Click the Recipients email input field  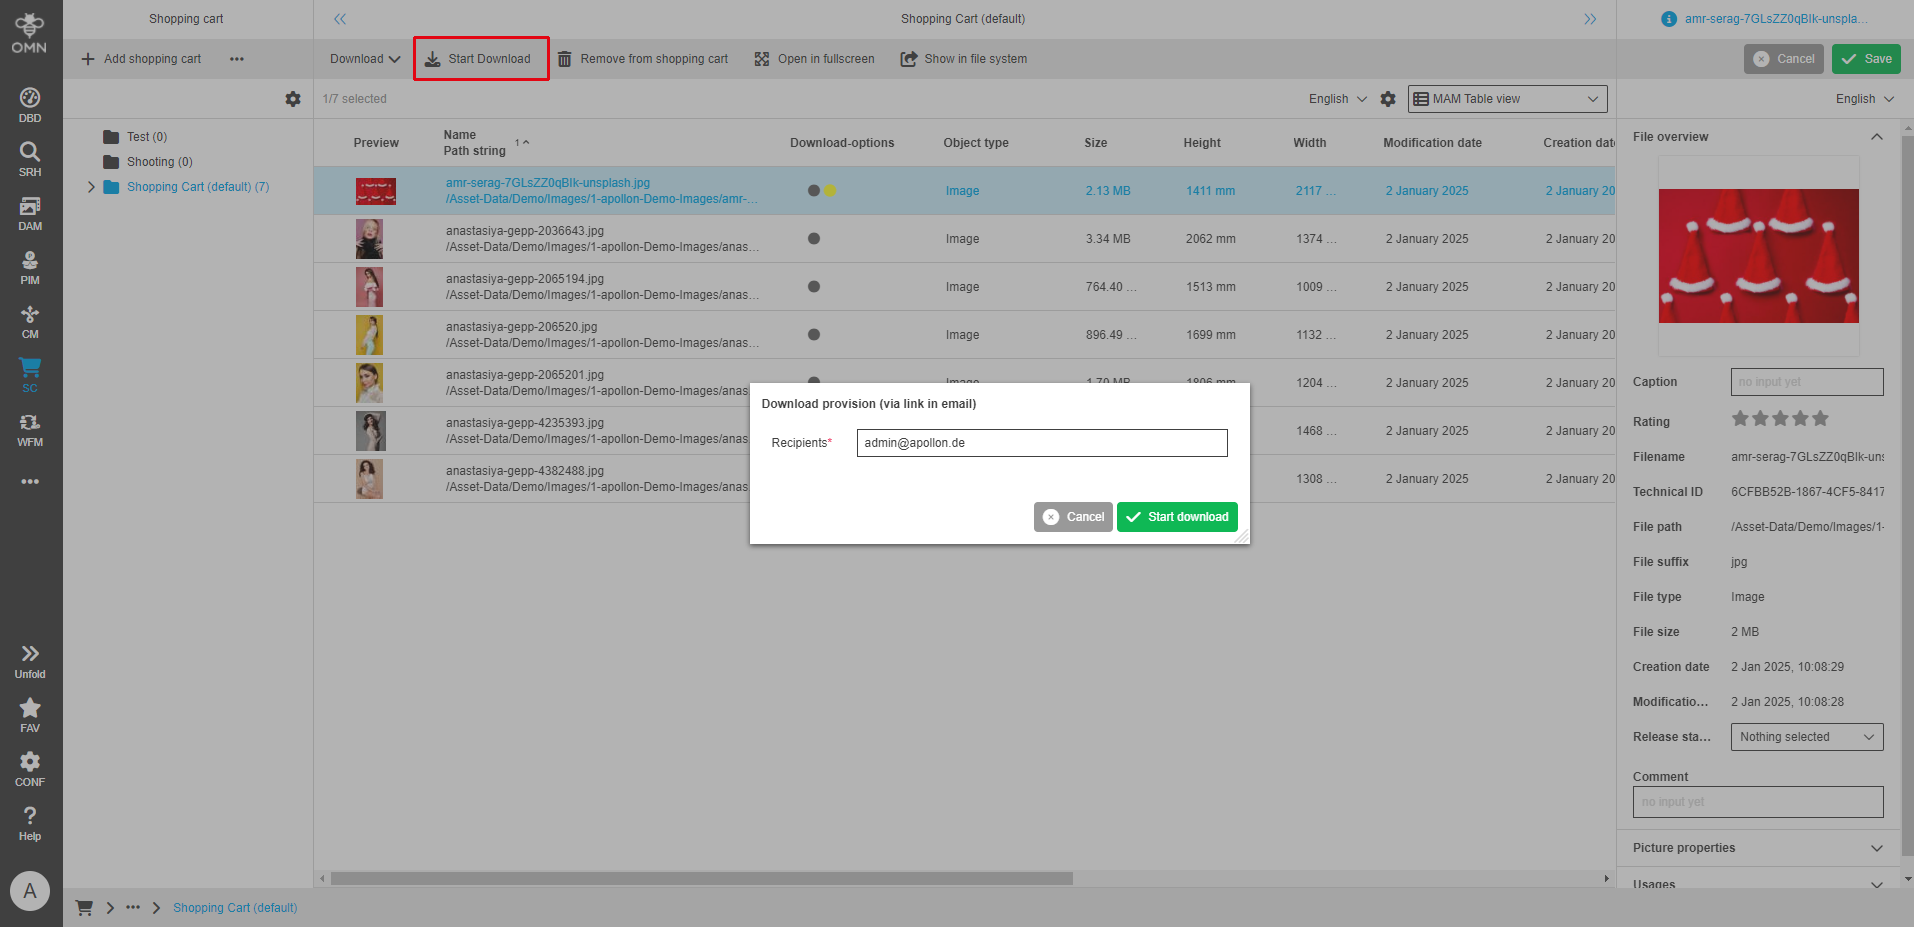[1041, 443]
